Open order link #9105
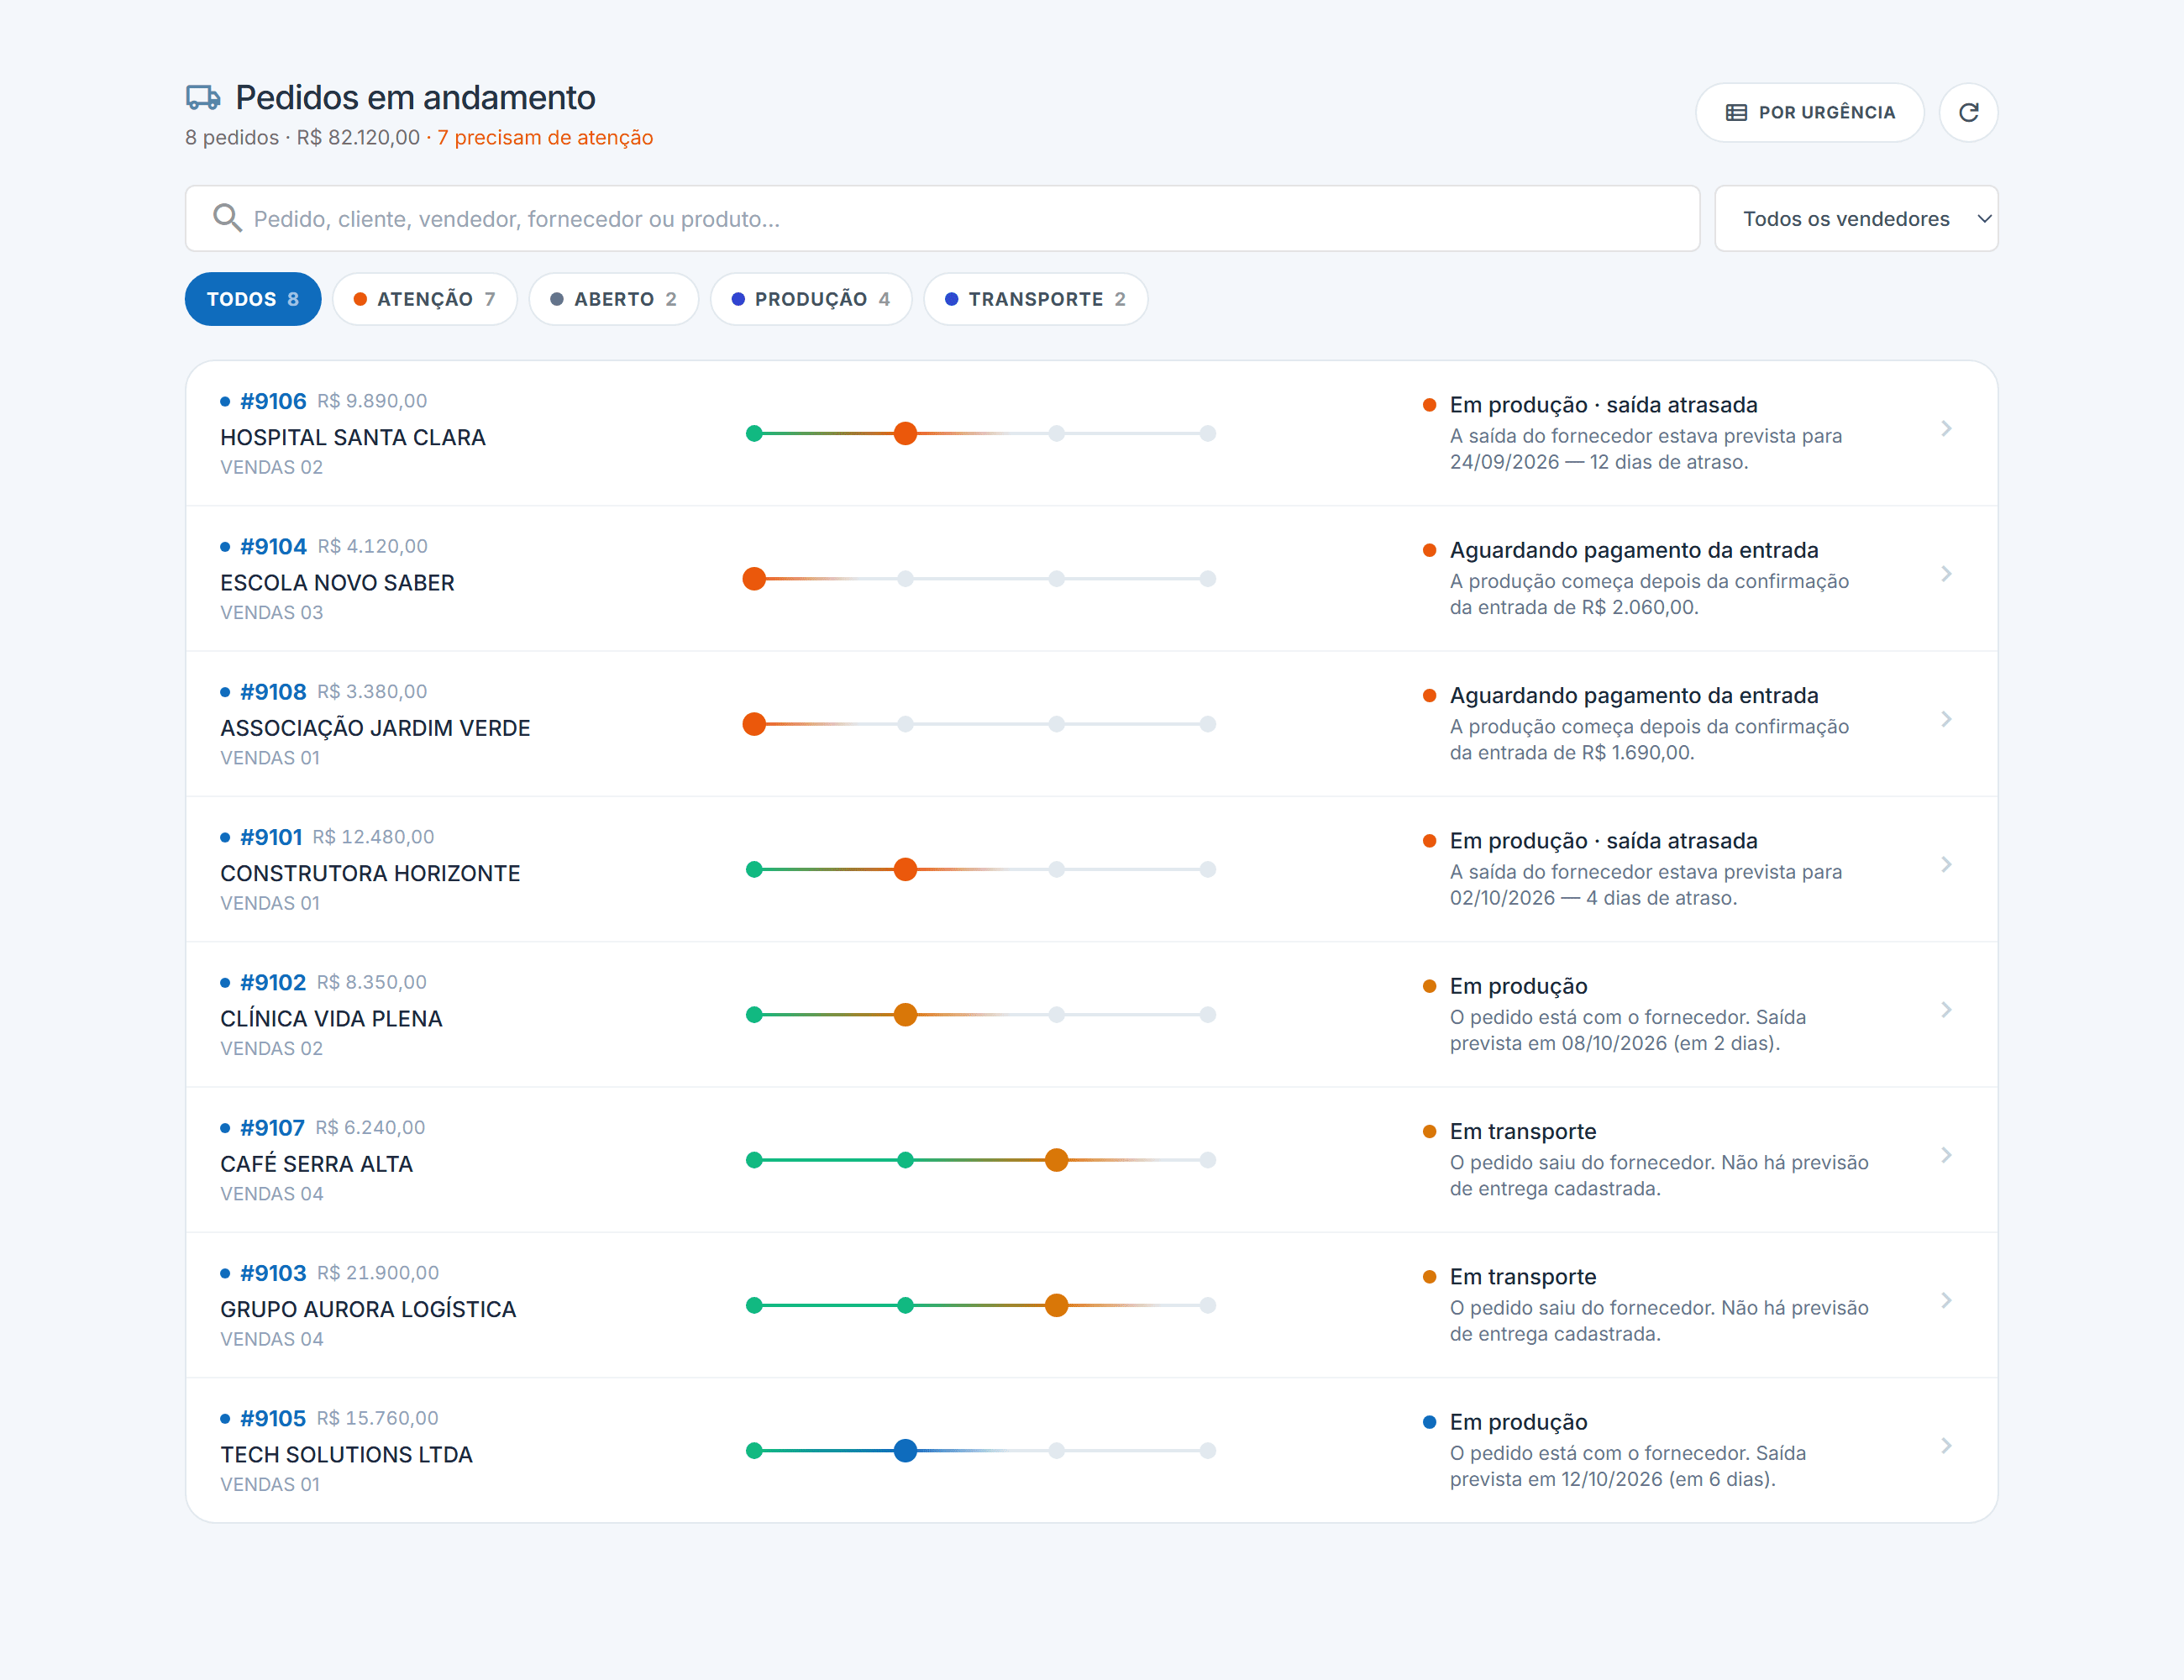The height and width of the screenshot is (1680, 2184). tap(273, 1418)
